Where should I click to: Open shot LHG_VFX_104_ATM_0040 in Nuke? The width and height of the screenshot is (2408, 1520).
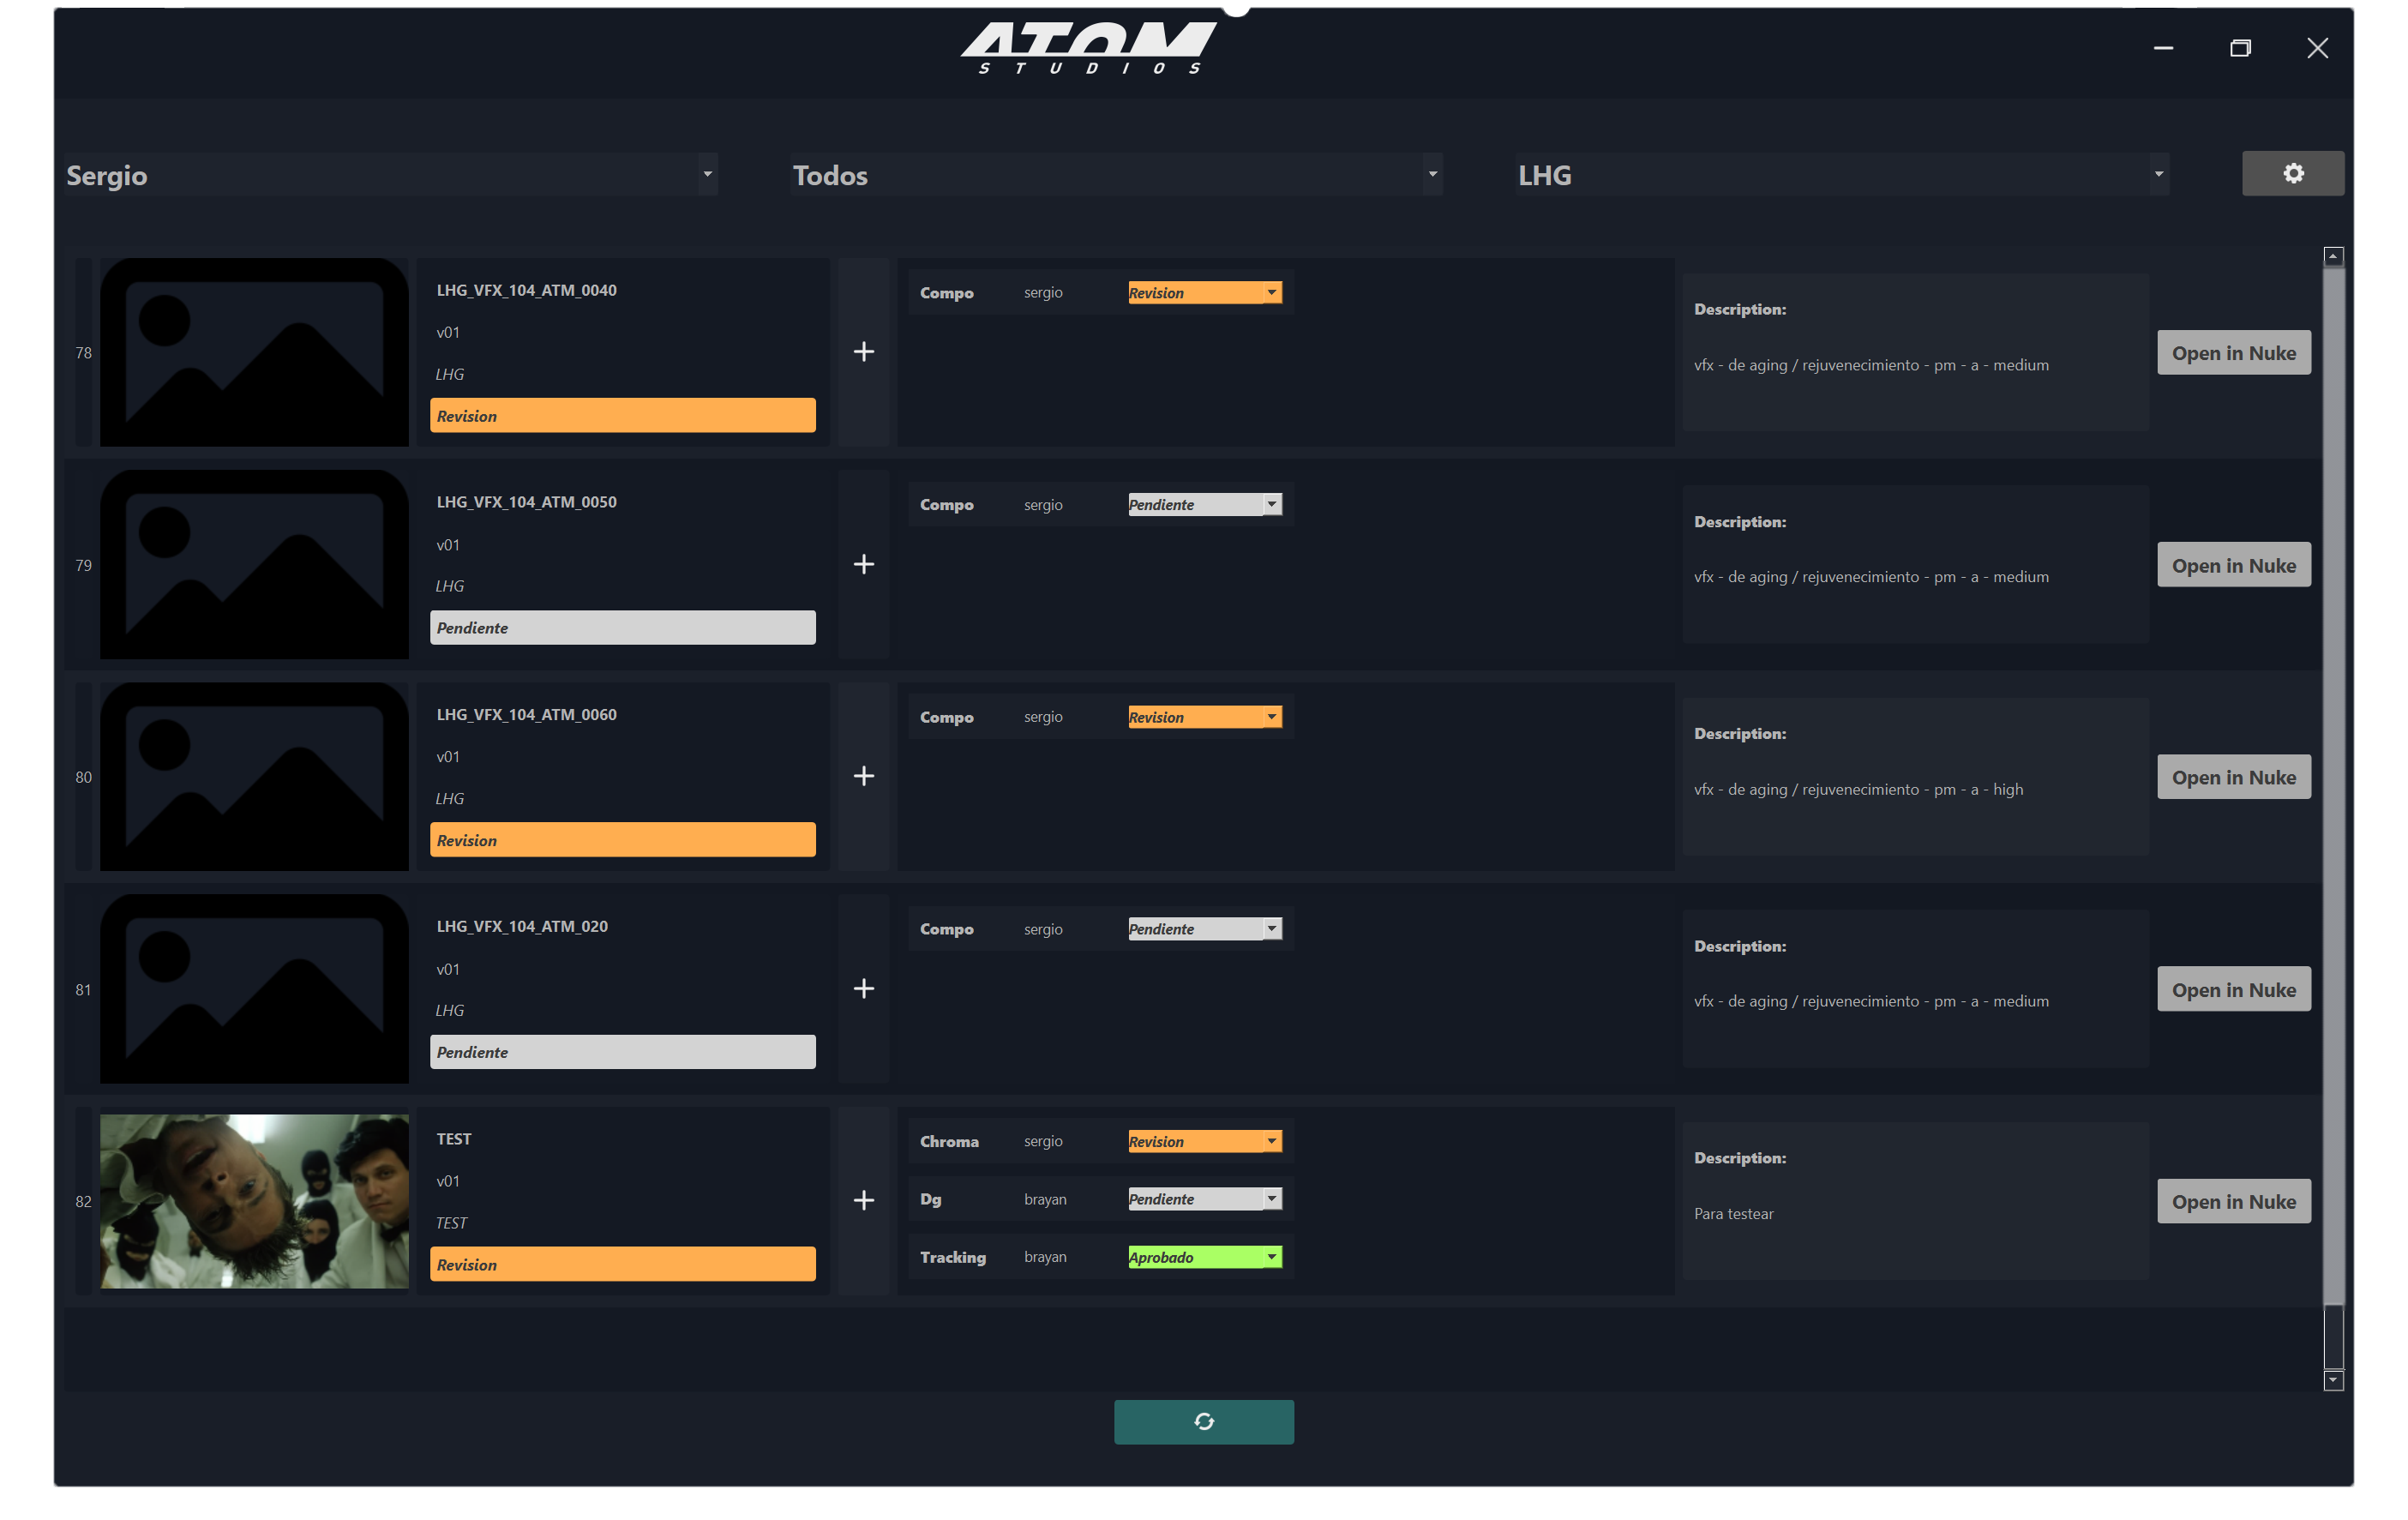2233,352
